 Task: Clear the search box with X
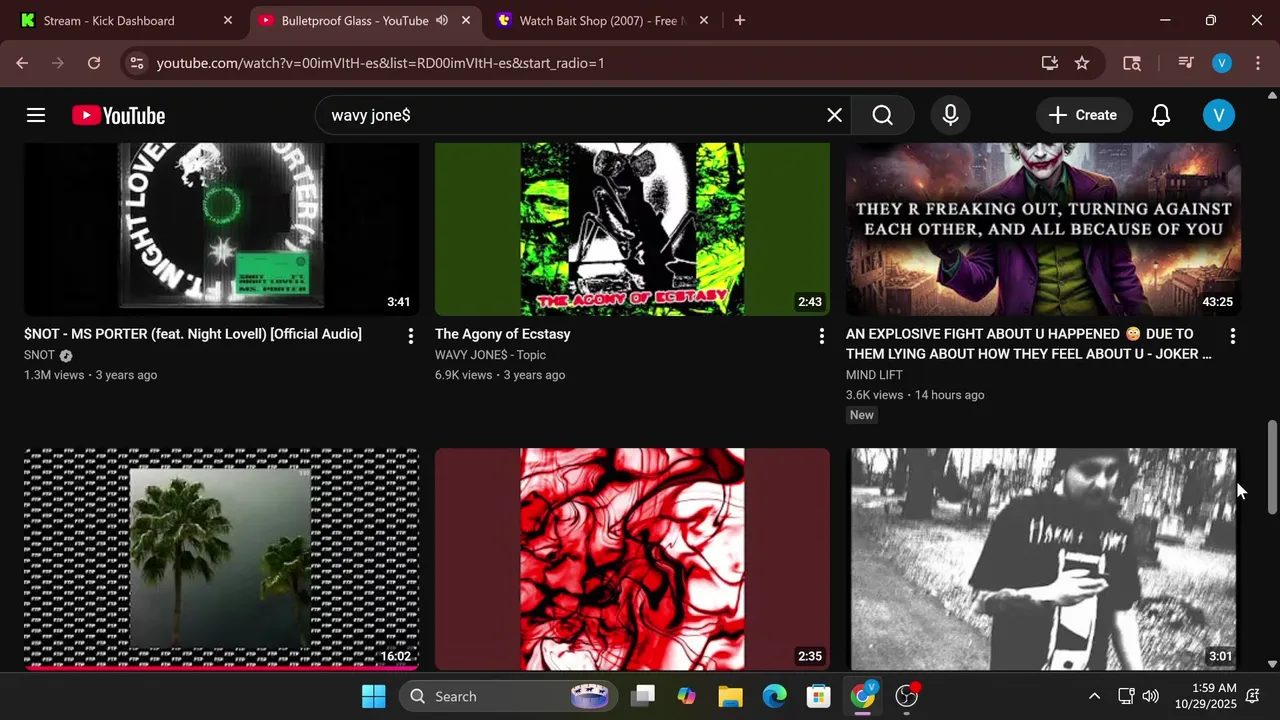[x=834, y=115]
